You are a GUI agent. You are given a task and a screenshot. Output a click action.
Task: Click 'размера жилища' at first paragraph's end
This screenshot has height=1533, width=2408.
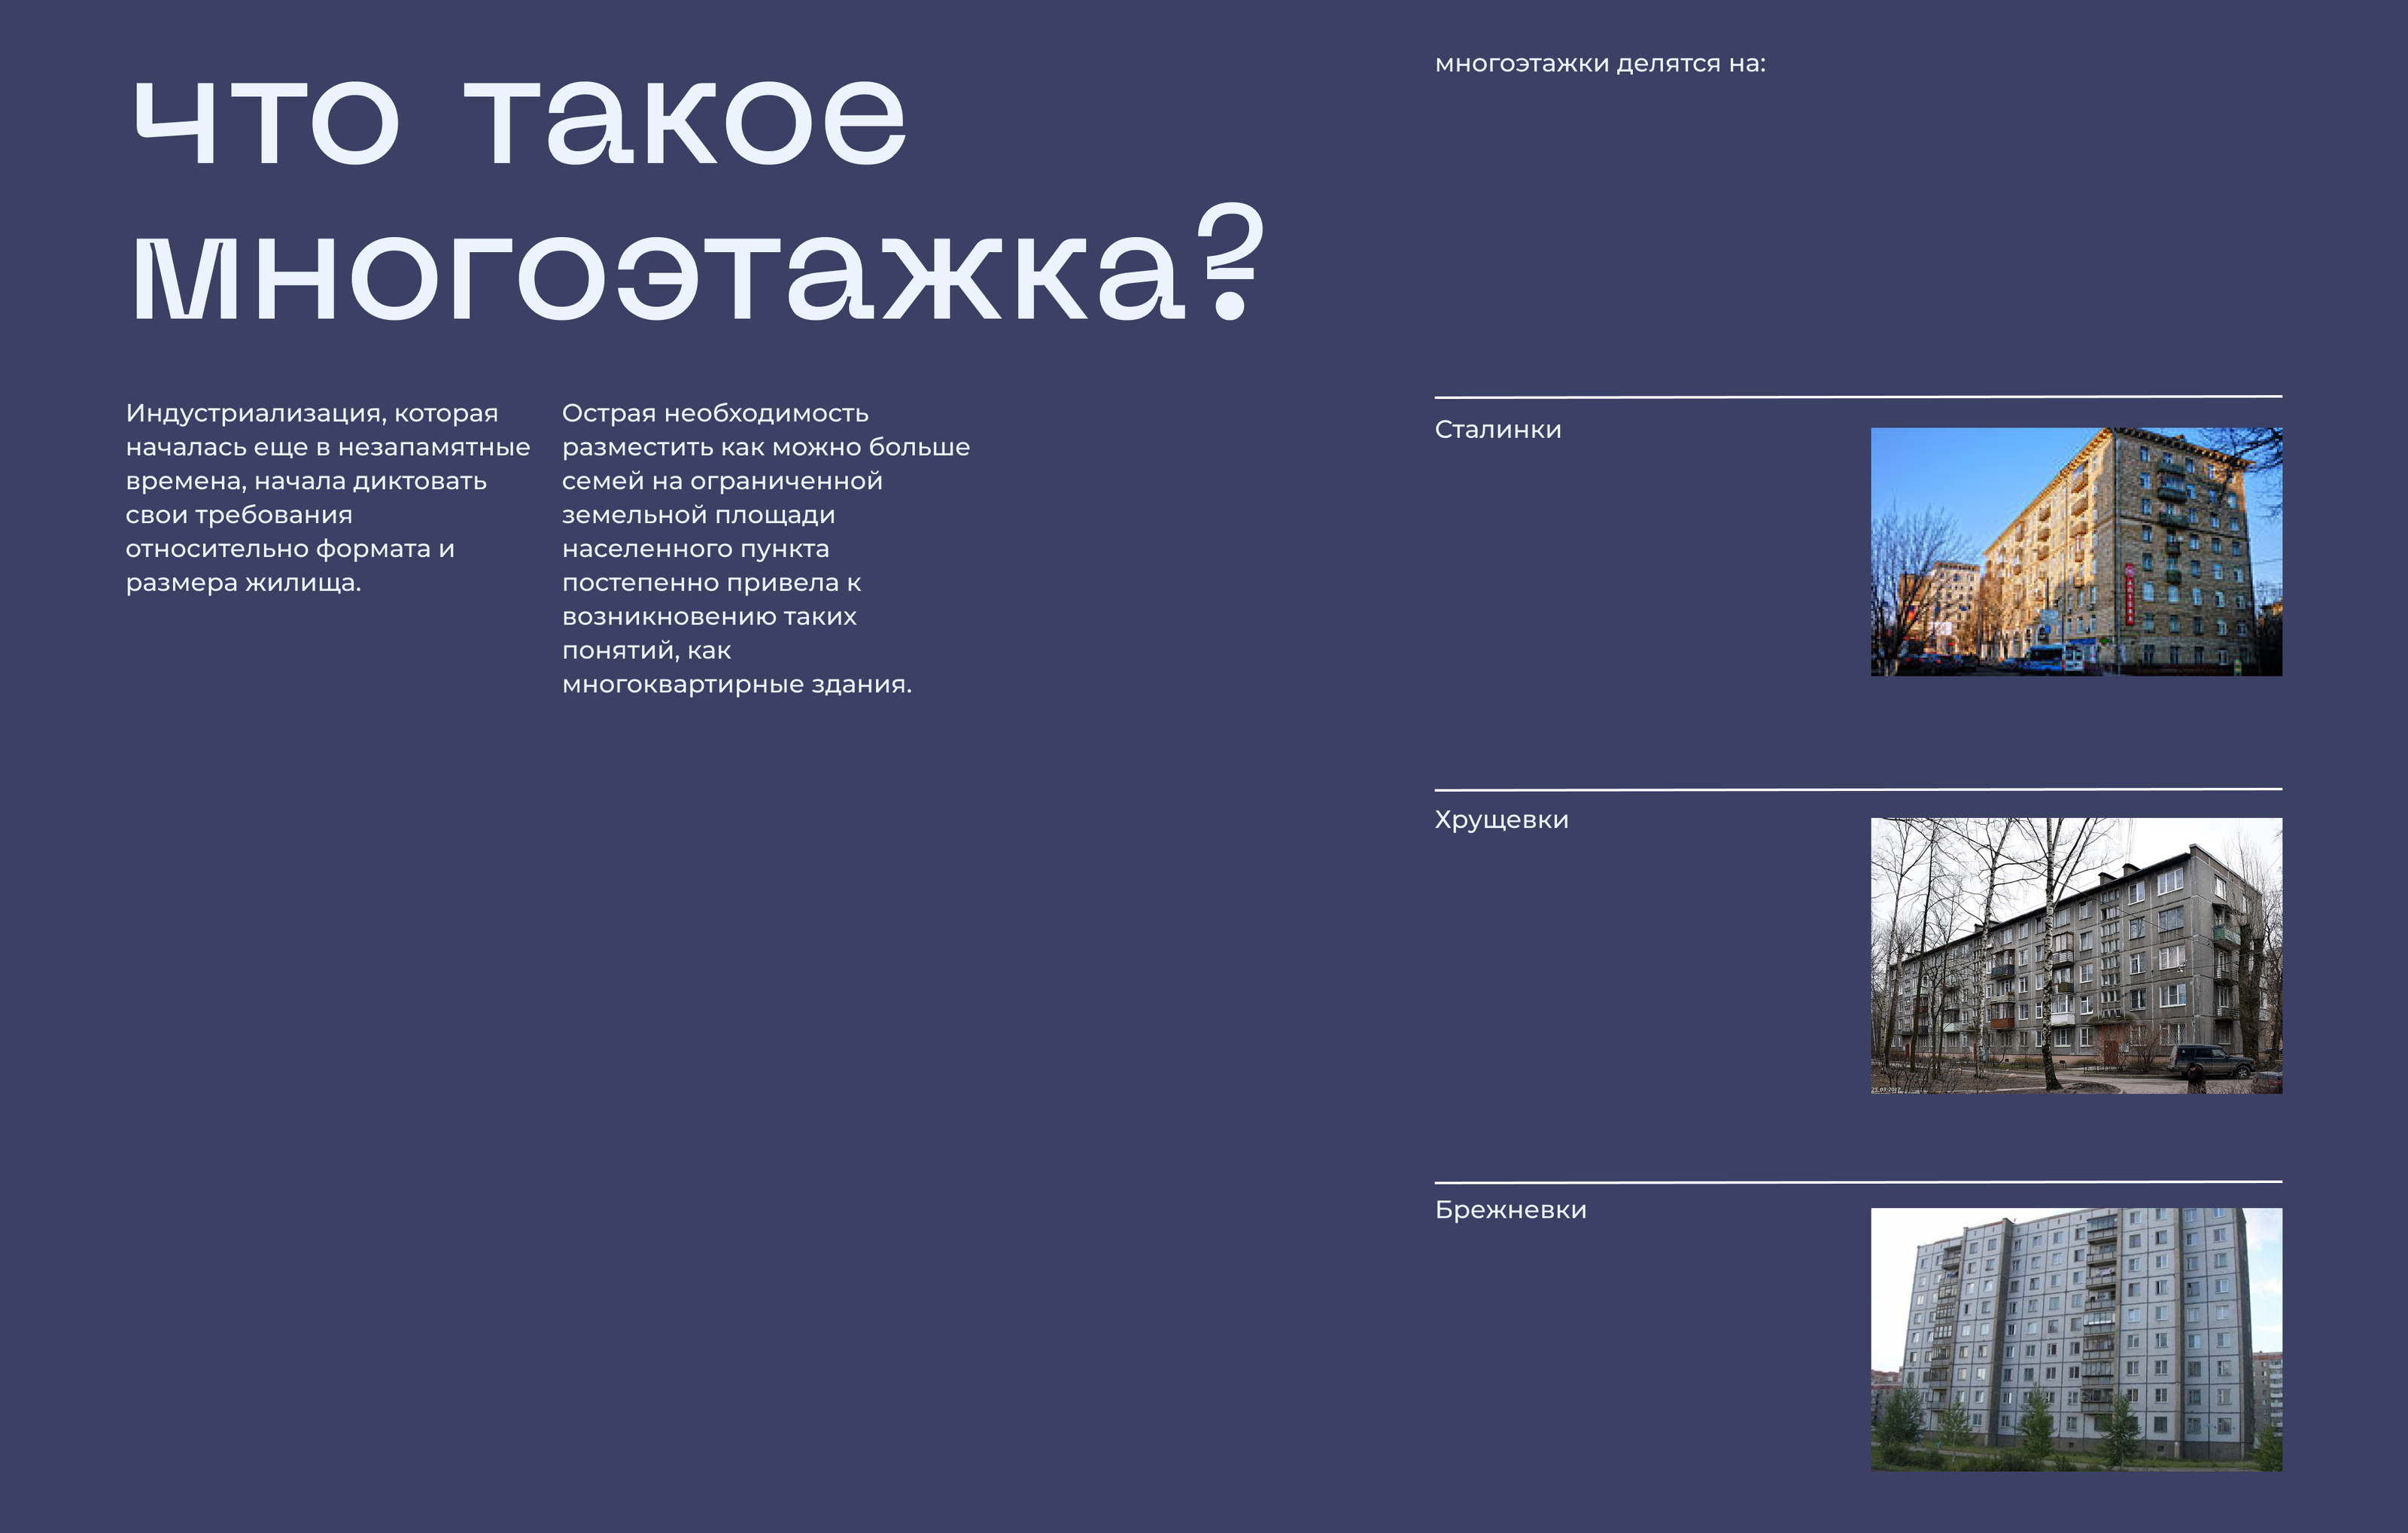coord(242,583)
